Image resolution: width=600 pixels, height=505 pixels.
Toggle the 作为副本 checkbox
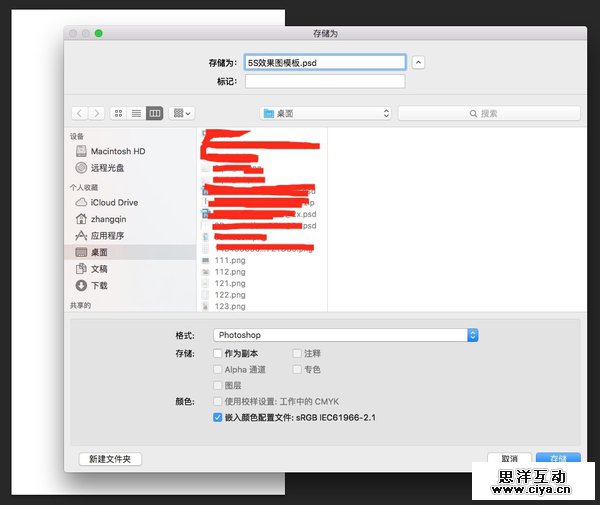pos(218,354)
